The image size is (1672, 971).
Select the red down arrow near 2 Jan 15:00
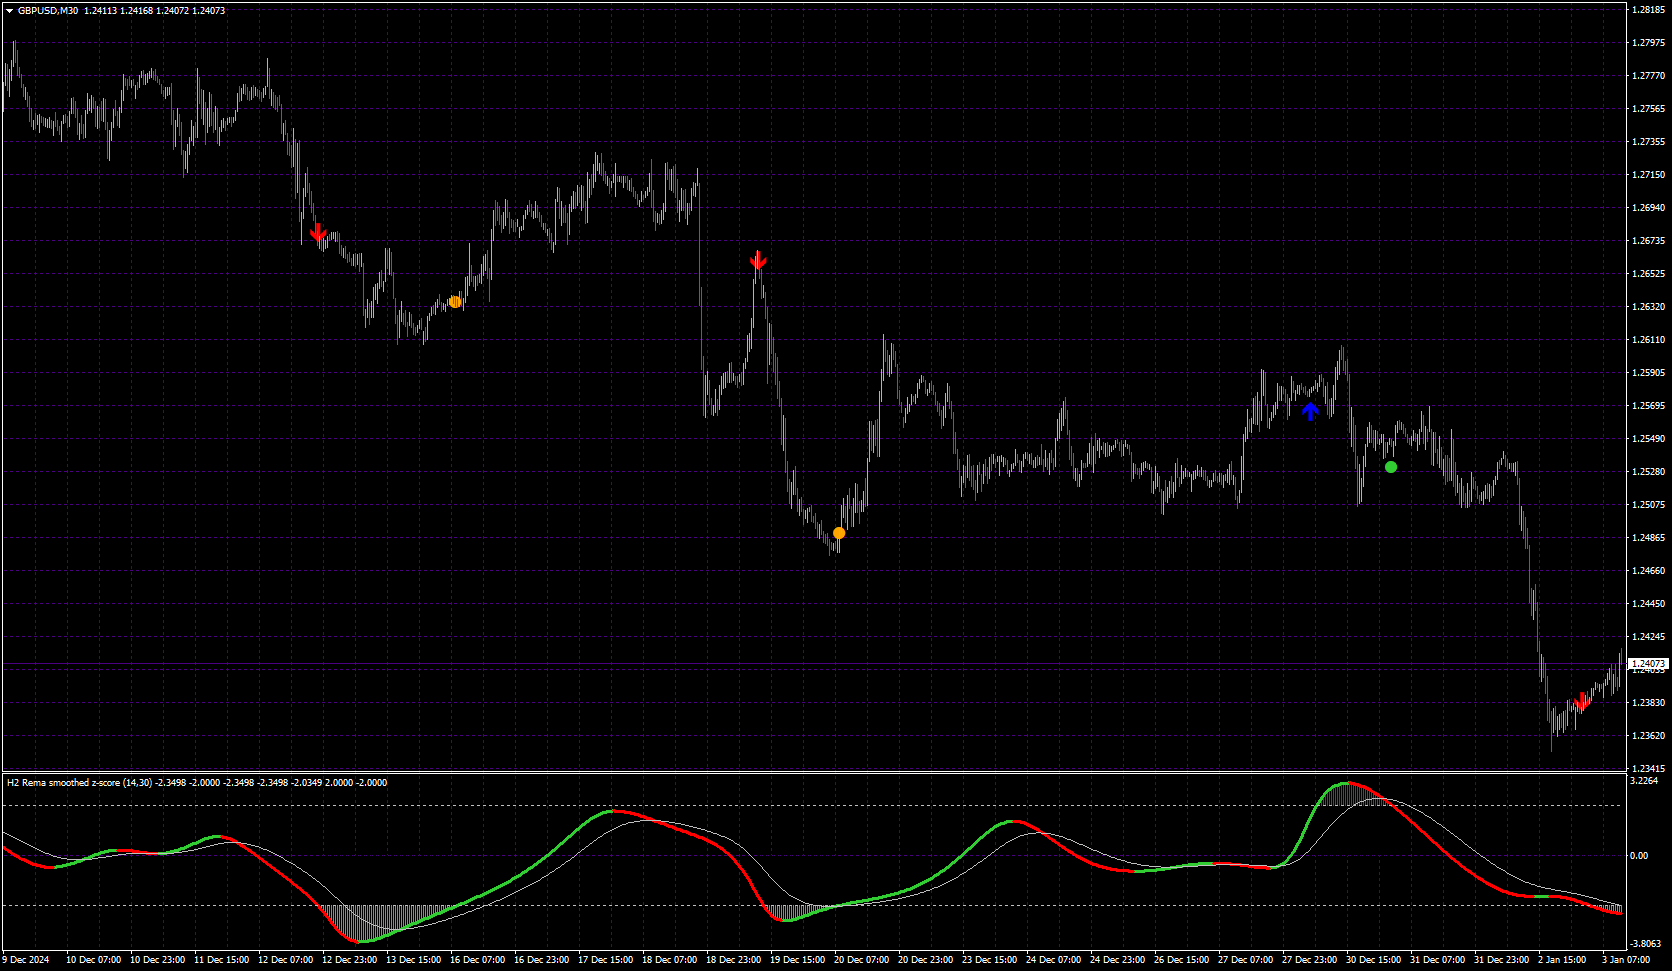coord(1581,701)
